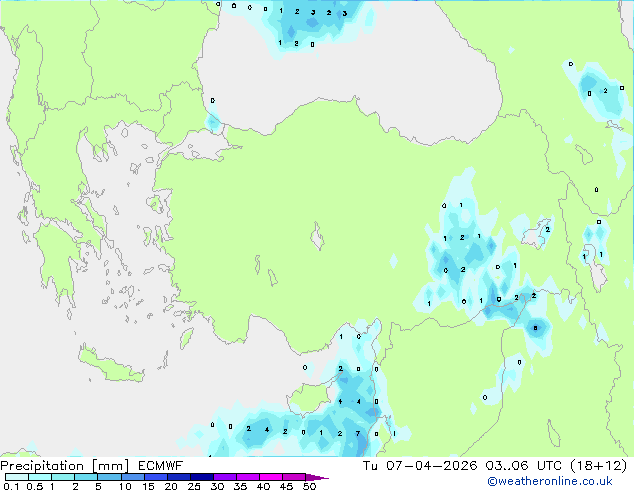Viewport: 634px width, 490px height.
Task: Click the date text 'Tu 07-04-2026'
Action: [420, 466]
